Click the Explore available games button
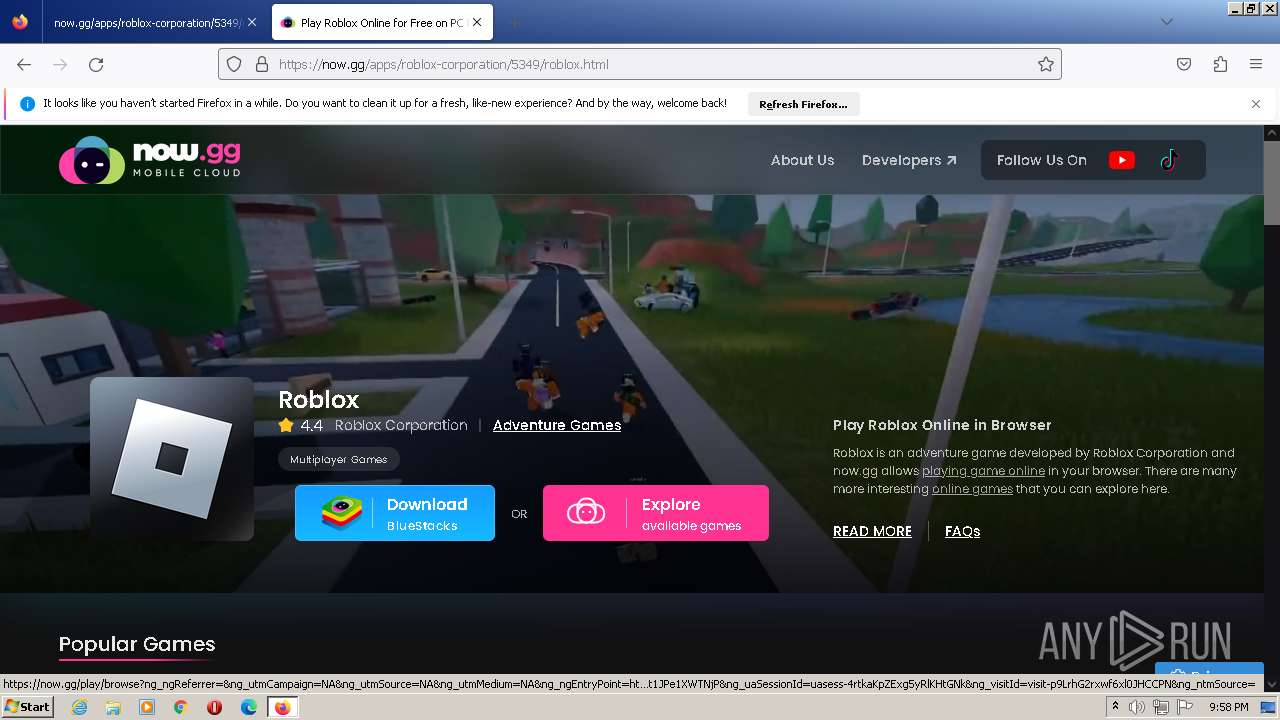This screenshot has width=1280, height=720. pos(656,513)
